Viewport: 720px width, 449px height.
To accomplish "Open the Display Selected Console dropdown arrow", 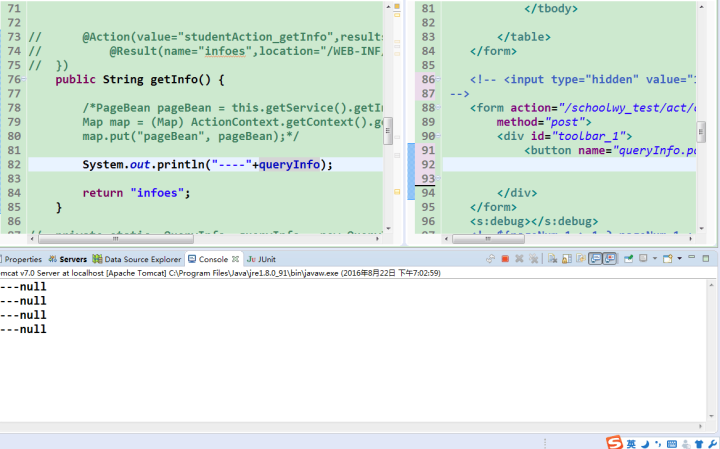I will [x=655, y=258].
